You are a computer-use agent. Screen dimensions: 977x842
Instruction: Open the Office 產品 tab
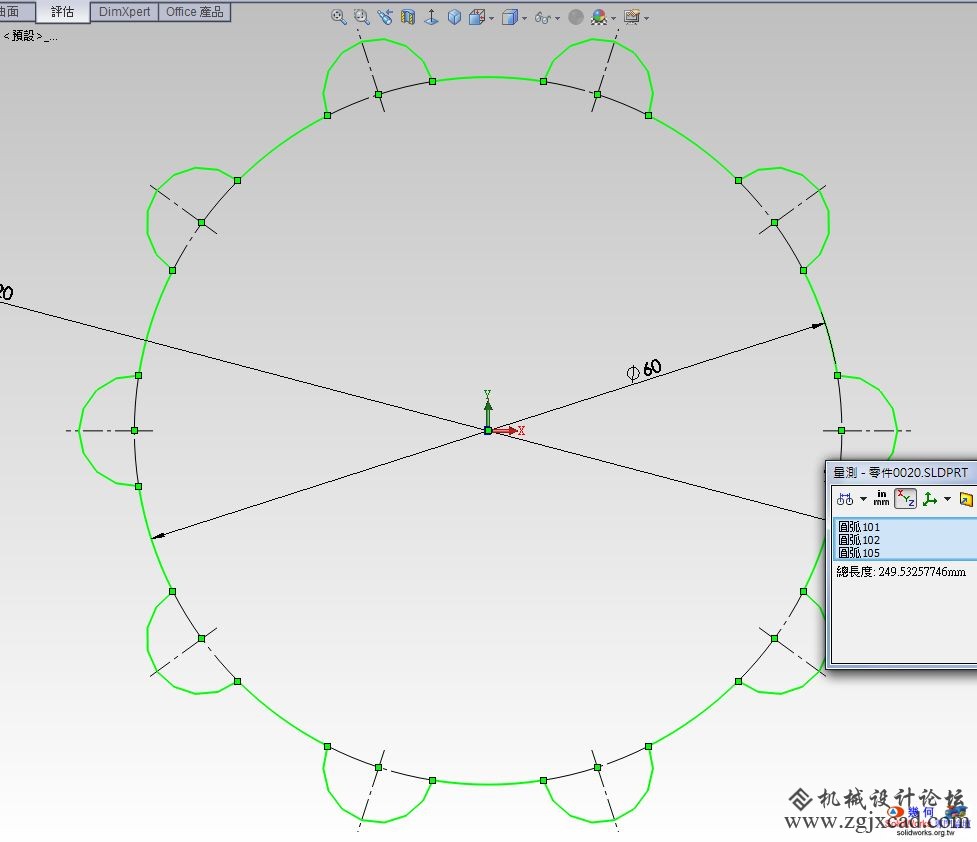194,12
